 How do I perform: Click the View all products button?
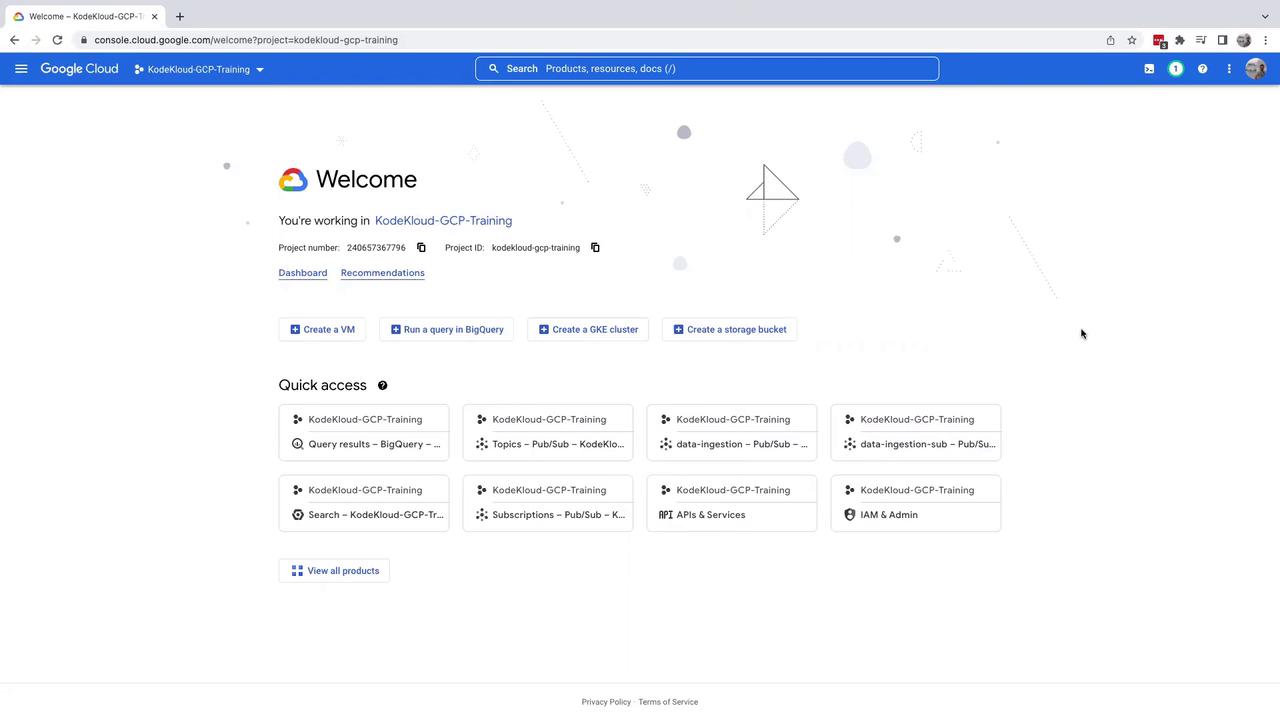click(x=334, y=571)
